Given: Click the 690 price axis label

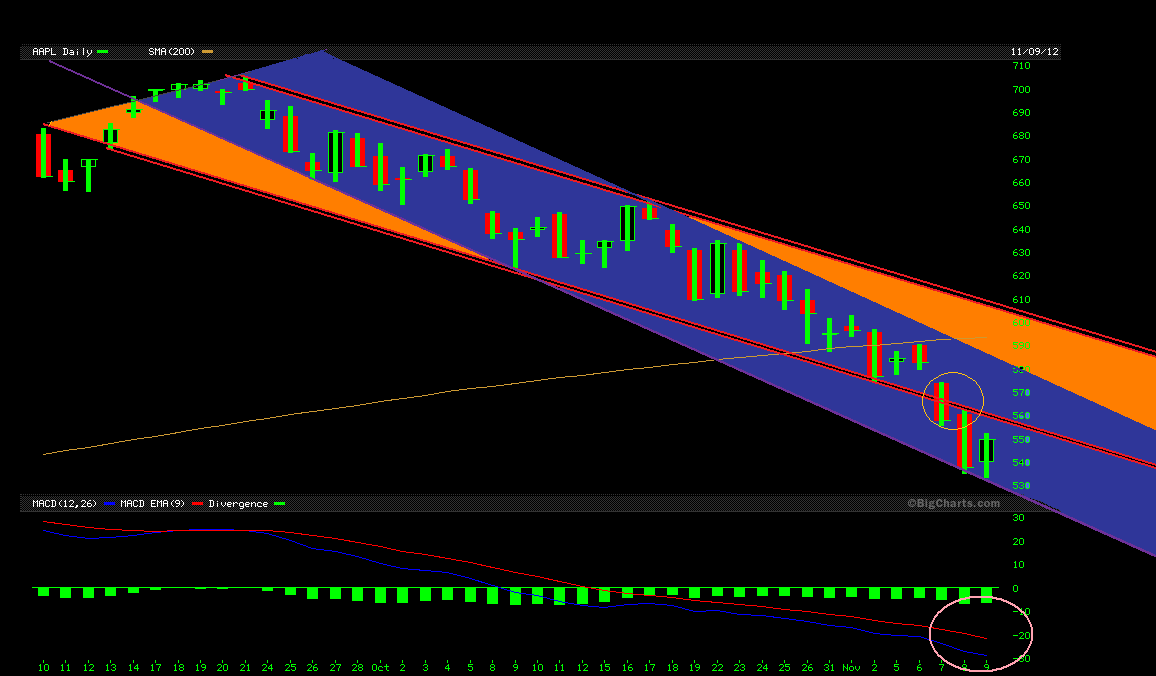Looking at the screenshot, I should pyautogui.click(x=1021, y=113).
